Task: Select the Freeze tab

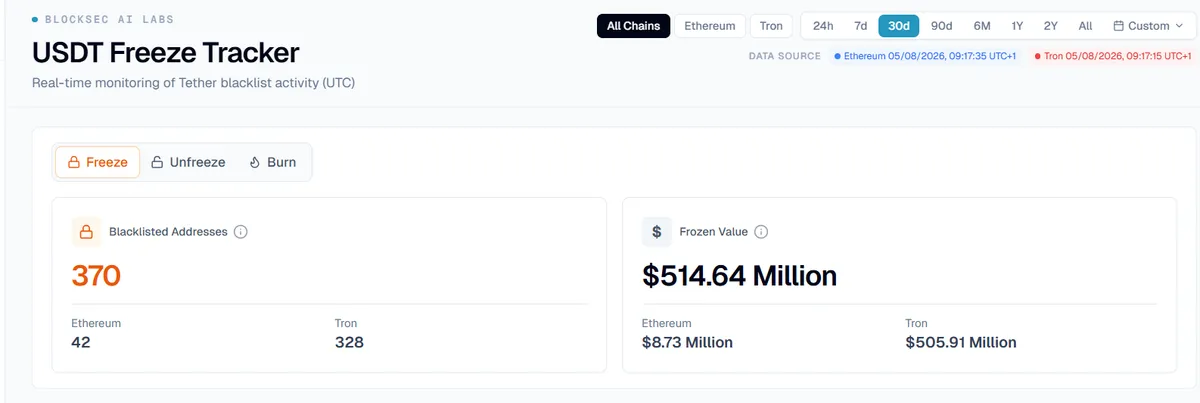Action: (97, 162)
